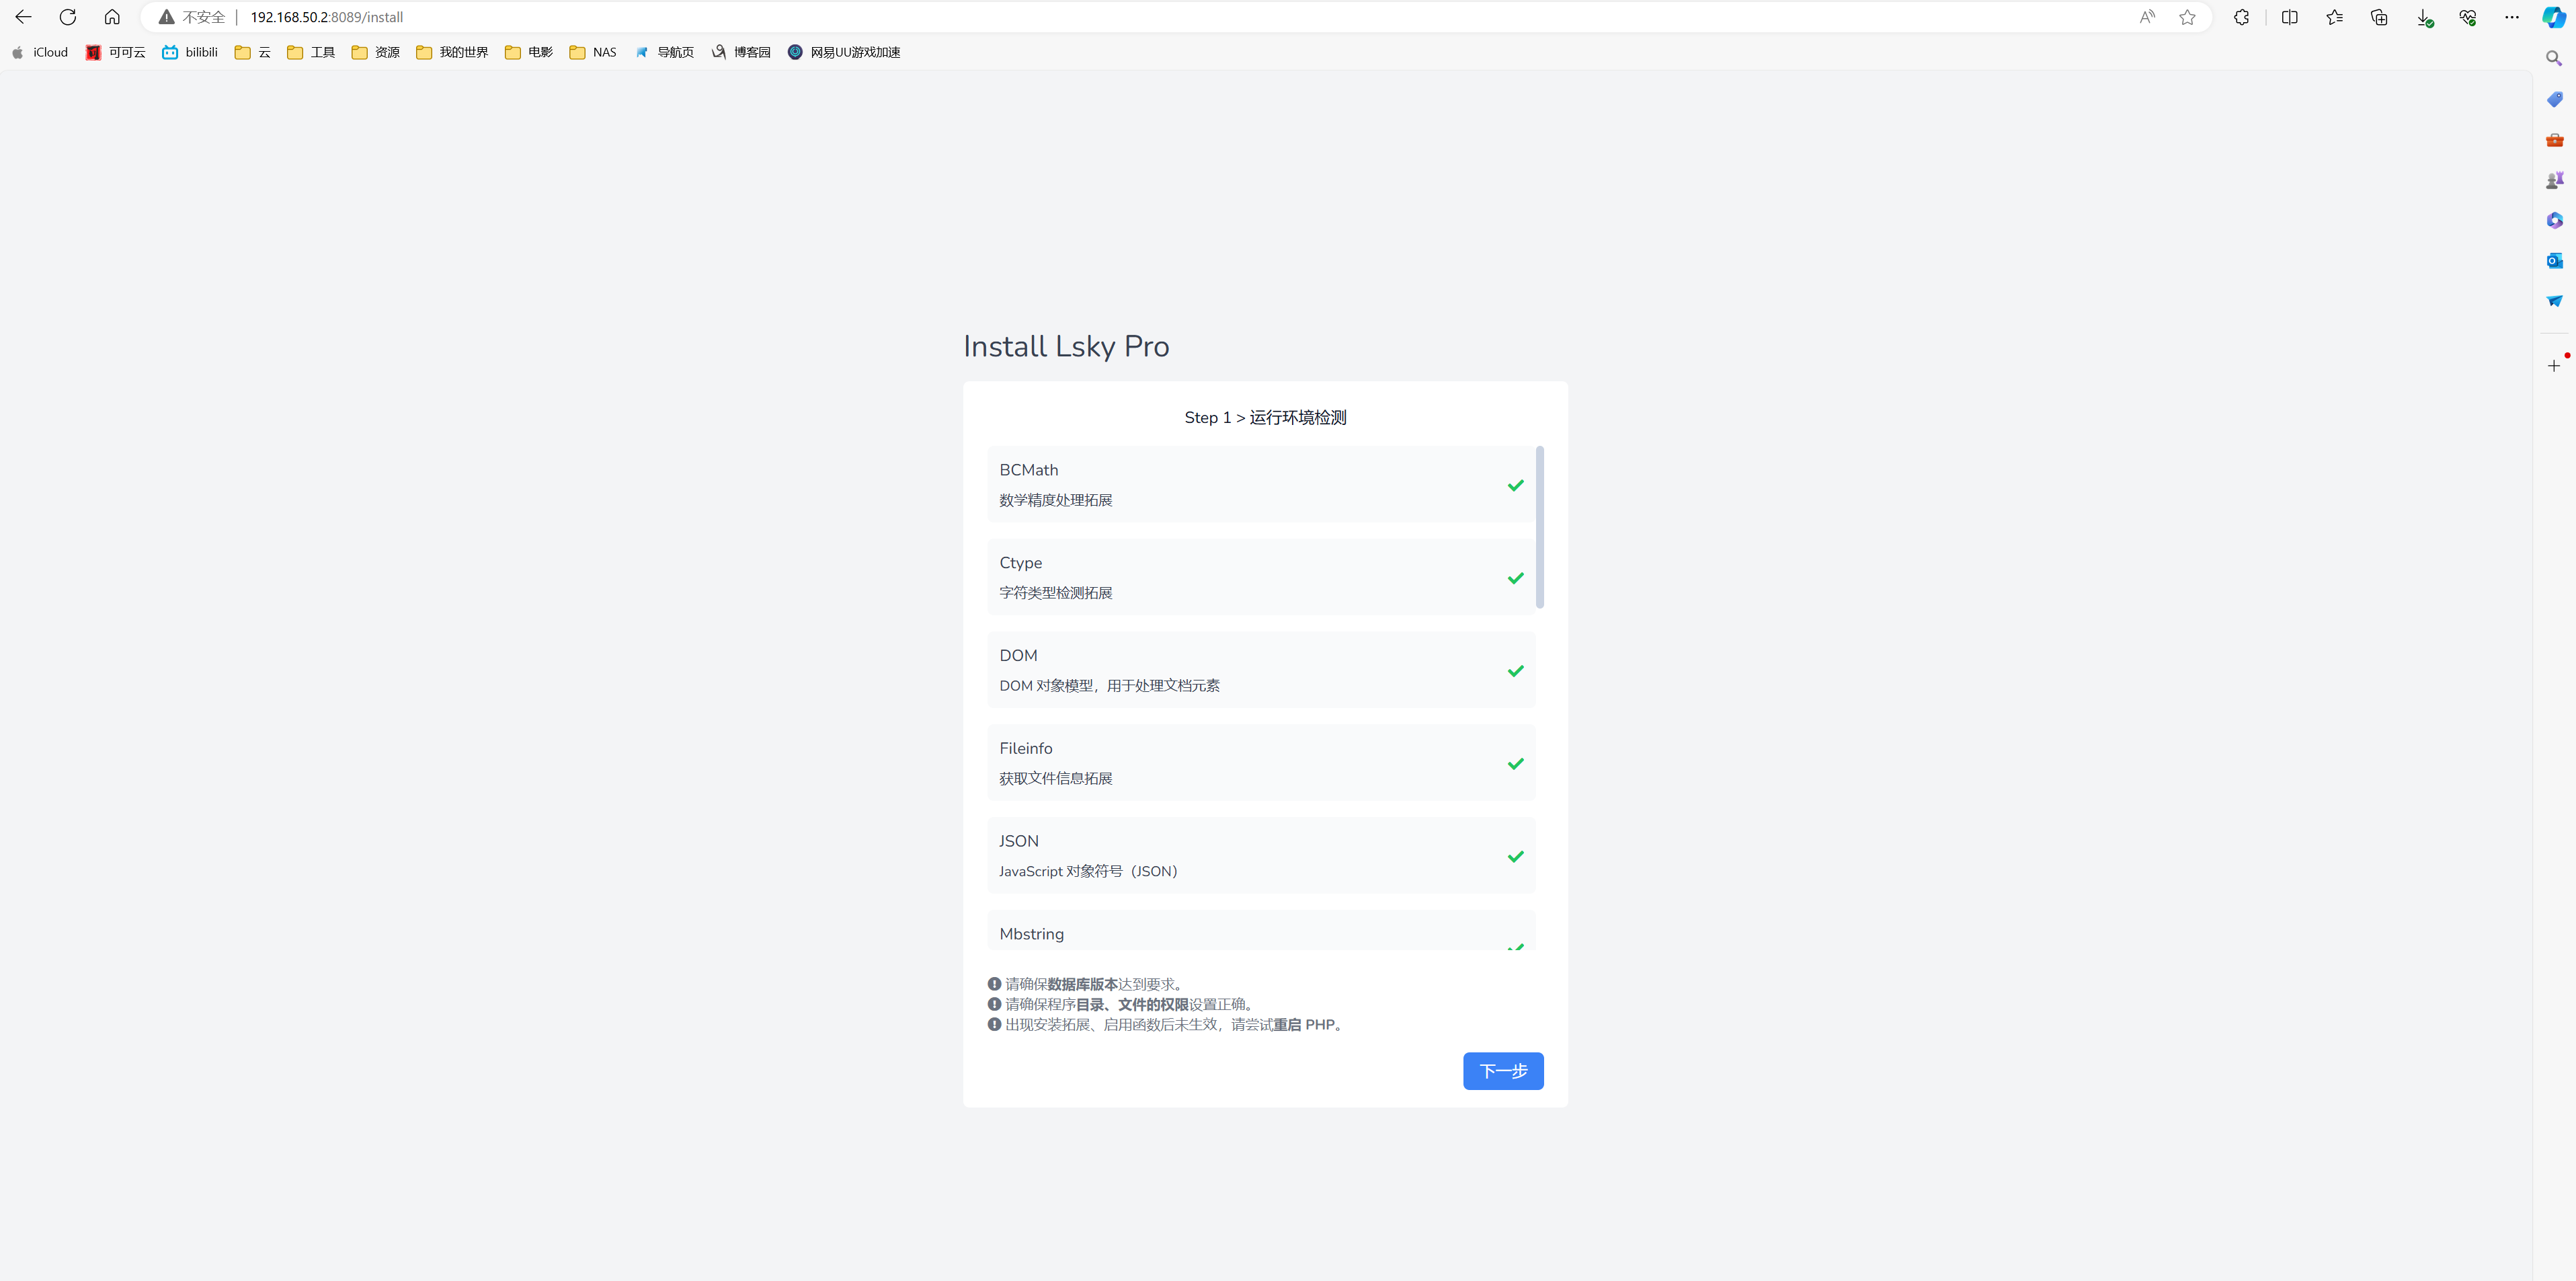The height and width of the screenshot is (1281, 2576).
Task: Click the DOM check mark
Action: tap(1516, 671)
